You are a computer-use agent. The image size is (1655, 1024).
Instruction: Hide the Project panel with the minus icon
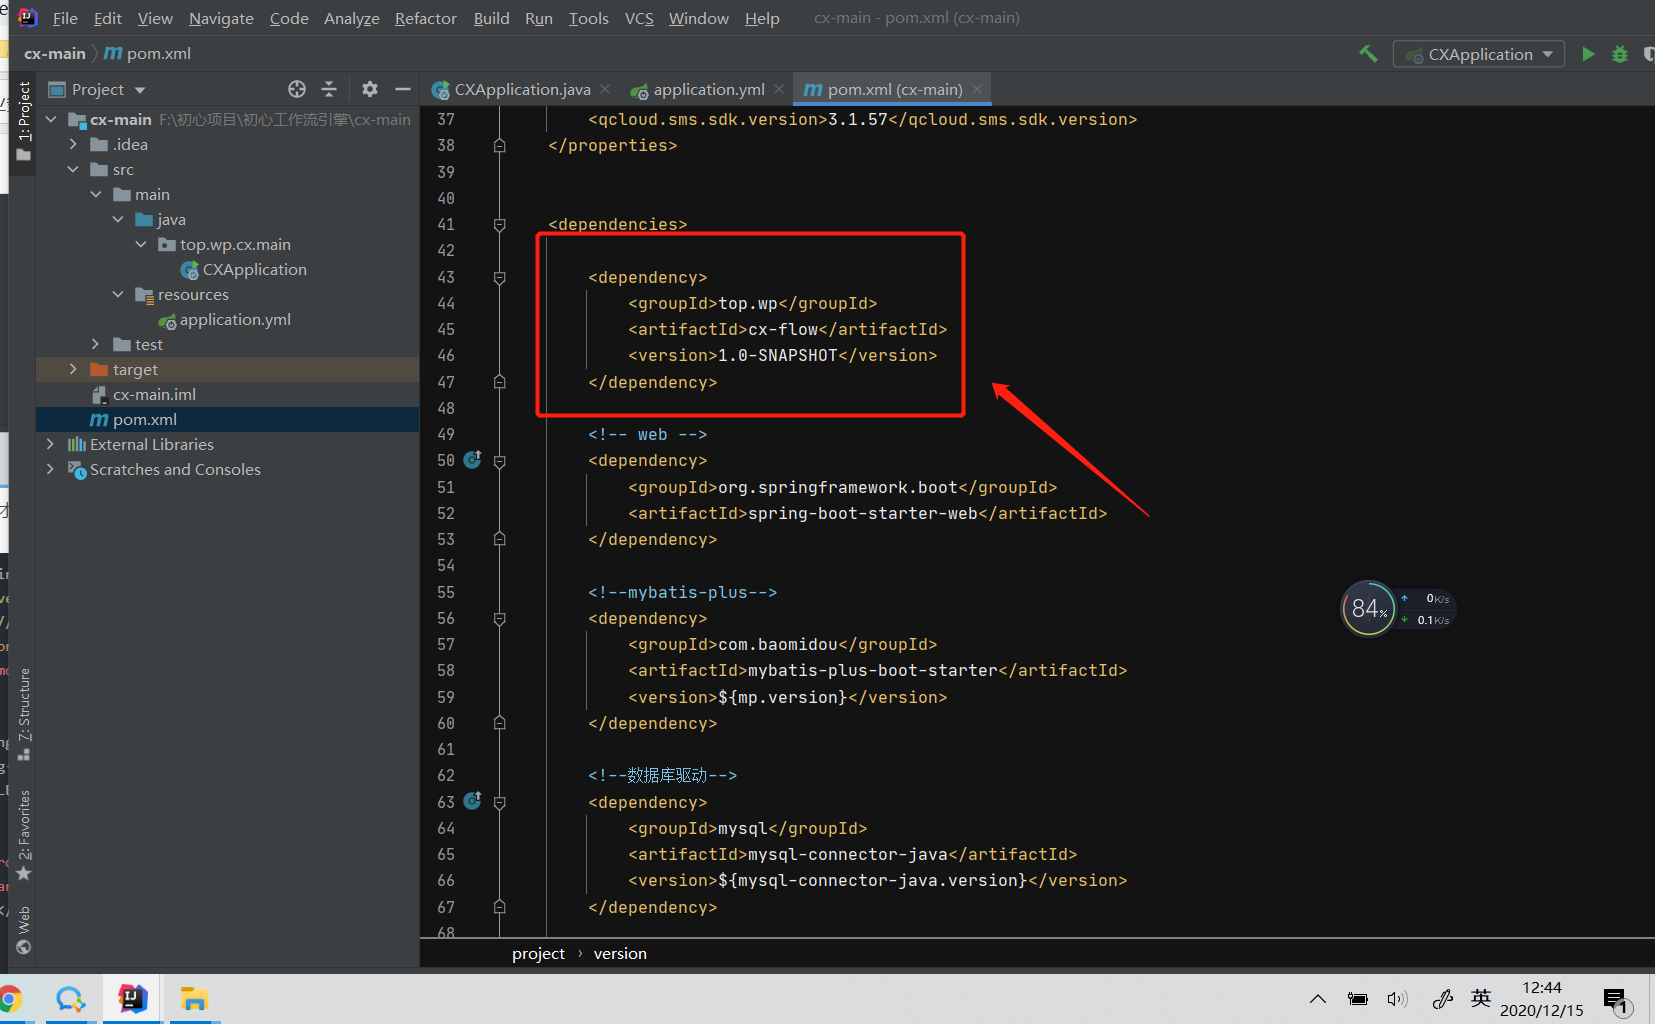click(x=403, y=89)
